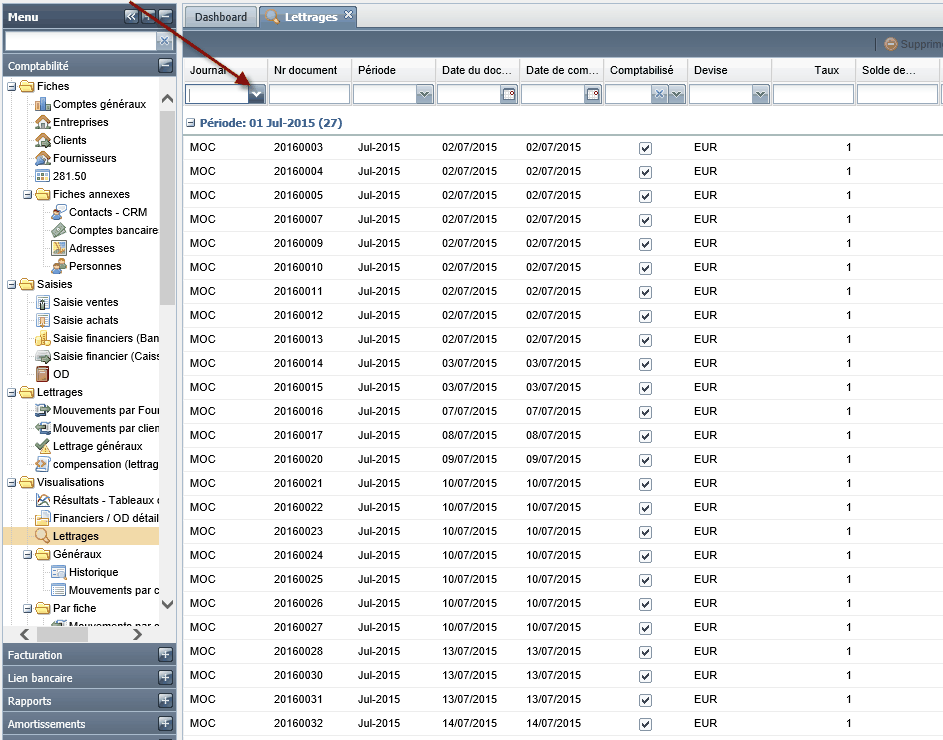Toggle Comptabilisé checkbox for document 20160014
This screenshot has width=943, height=740.
[x=645, y=364]
